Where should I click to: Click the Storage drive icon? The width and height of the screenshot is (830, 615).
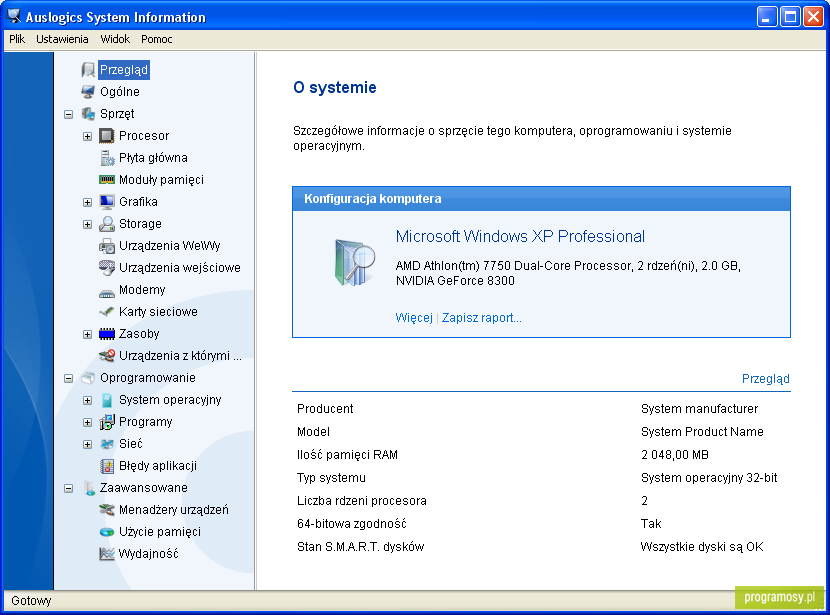point(107,224)
